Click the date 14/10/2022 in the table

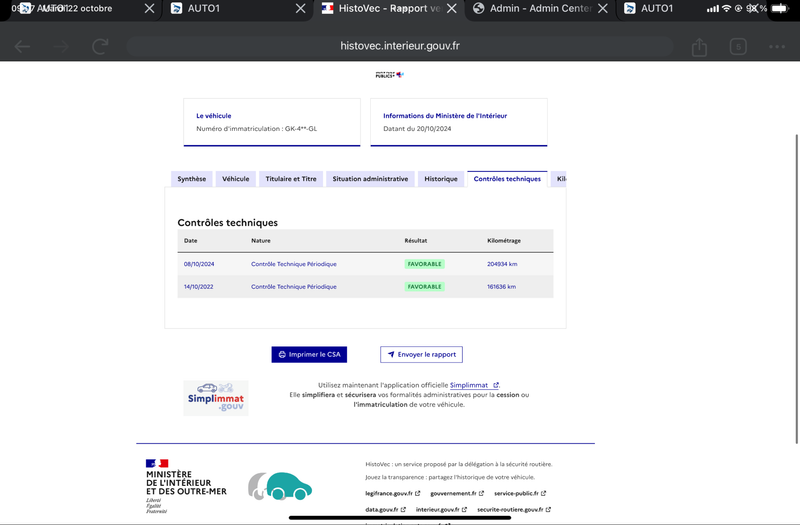pyautogui.click(x=198, y=287)
